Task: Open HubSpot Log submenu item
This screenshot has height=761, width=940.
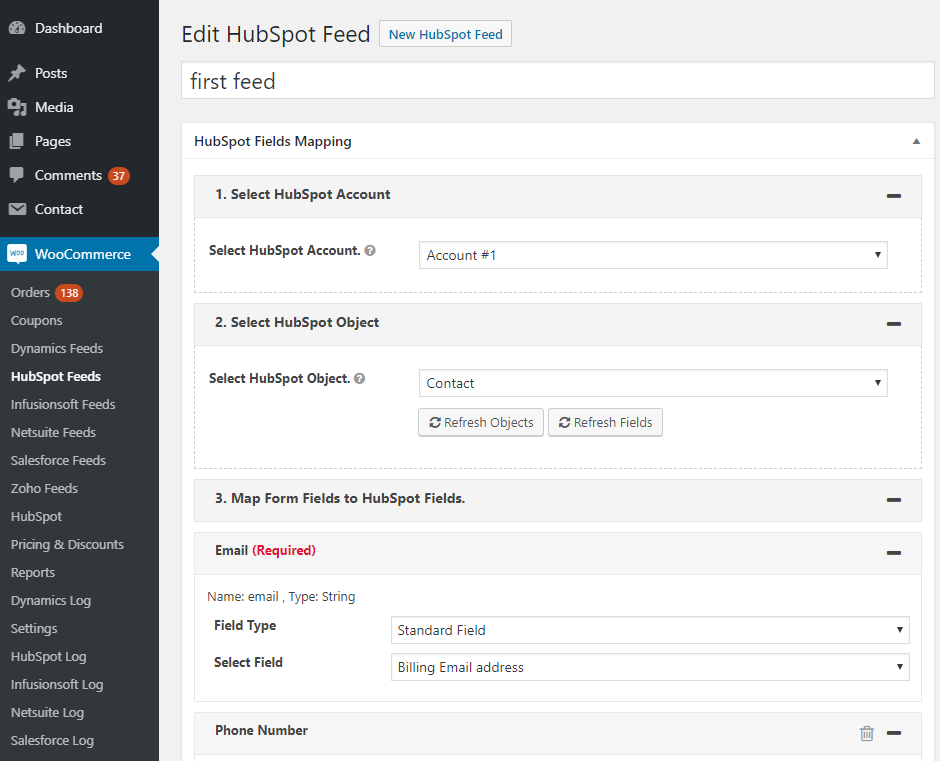Action: point(49,657)
